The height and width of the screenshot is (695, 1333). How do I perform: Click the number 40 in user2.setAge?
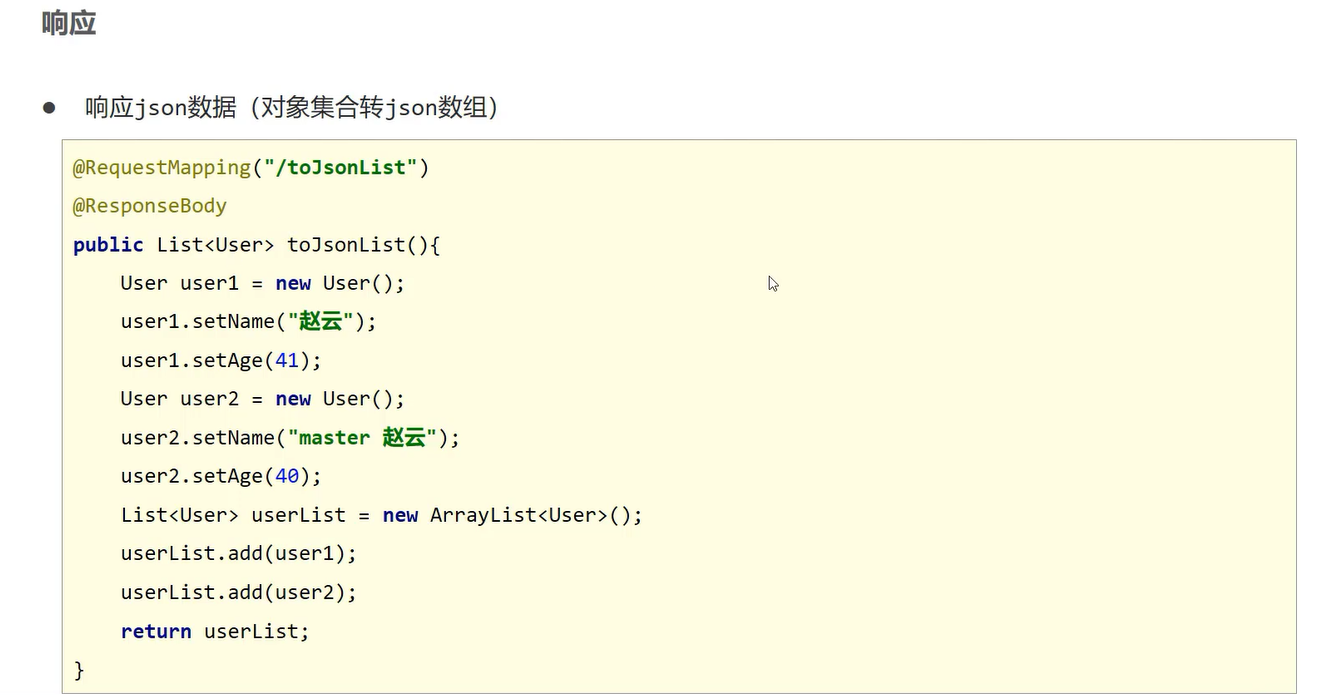pos(287,476)
